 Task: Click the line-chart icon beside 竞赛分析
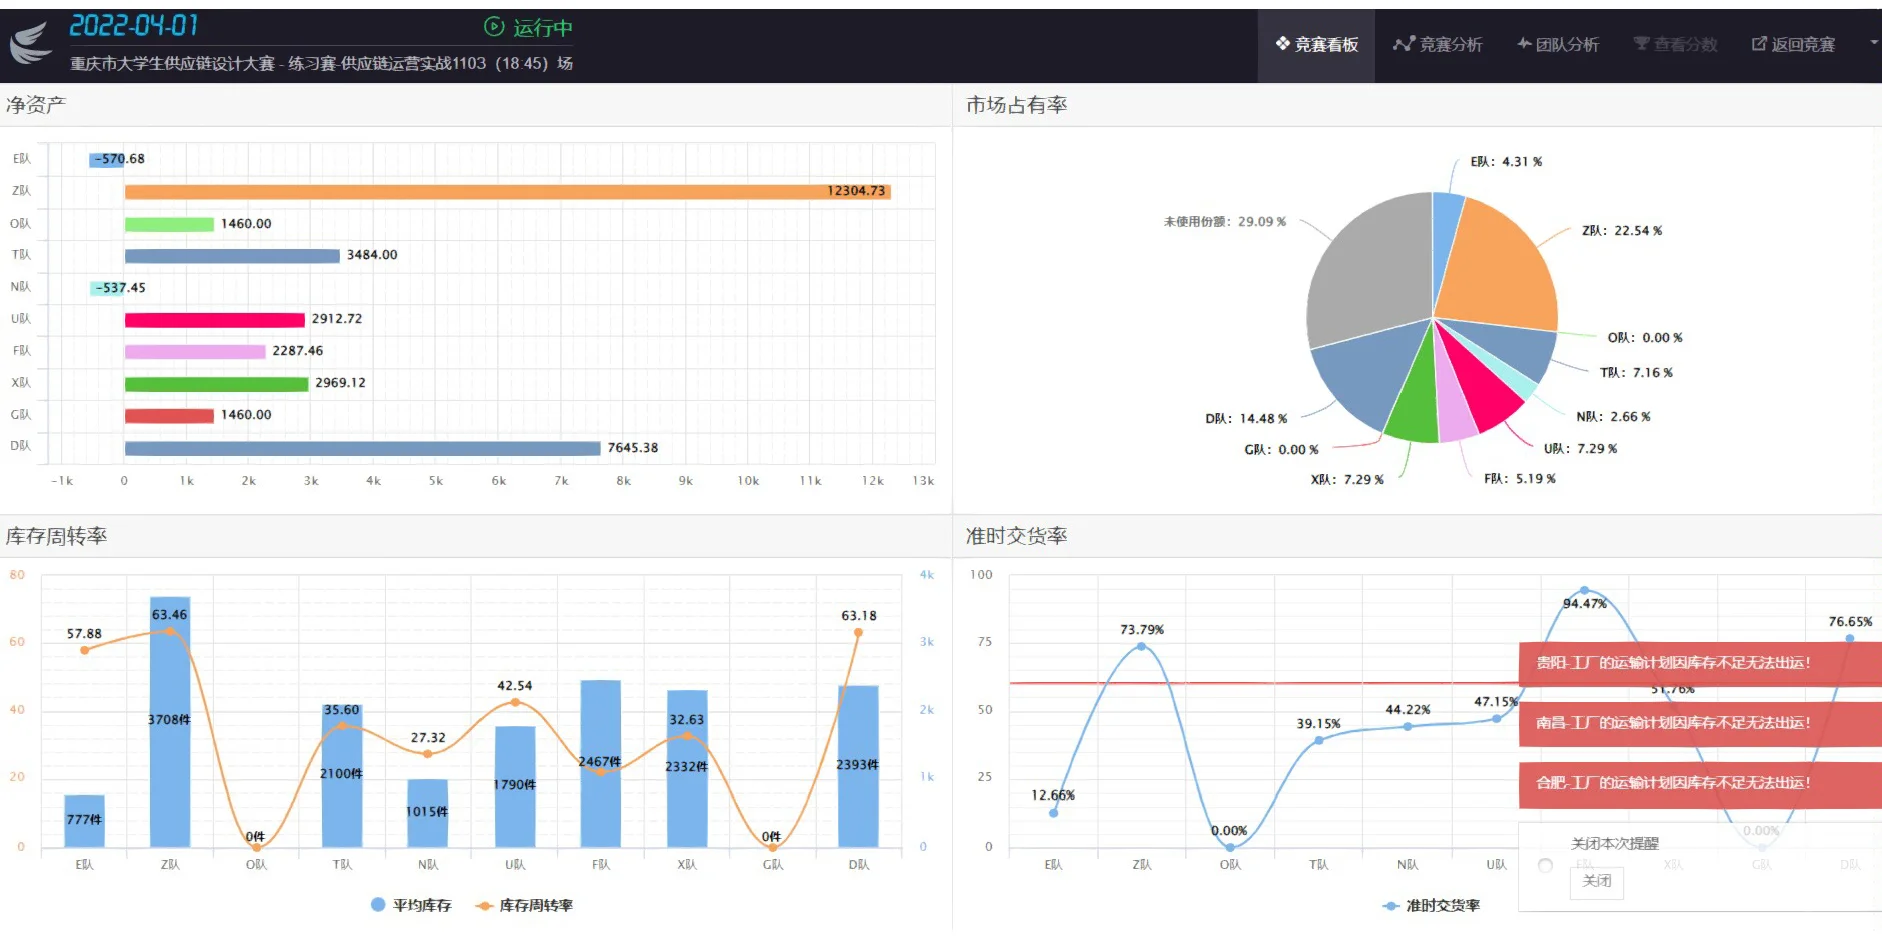click(1403, 44)
